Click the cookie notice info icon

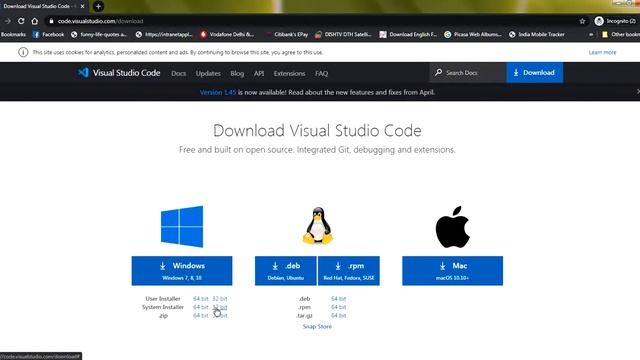(23, 52)
